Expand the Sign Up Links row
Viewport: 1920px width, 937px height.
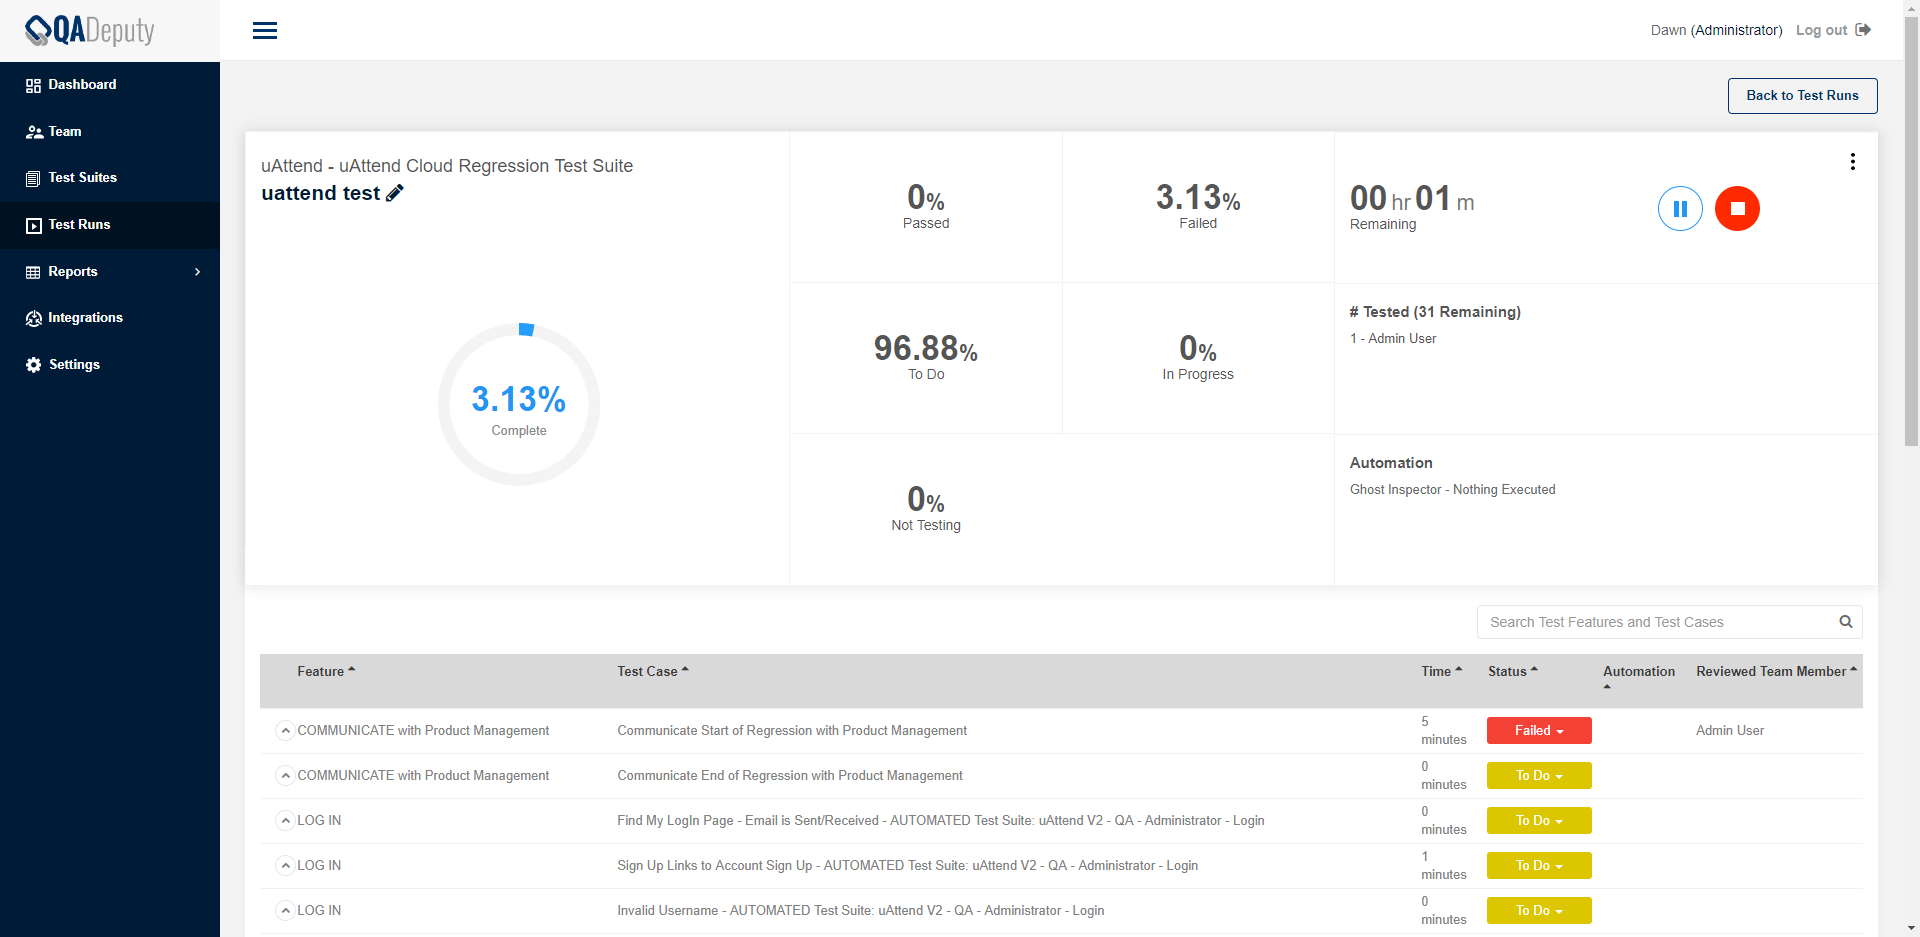(x=285, y=866)
